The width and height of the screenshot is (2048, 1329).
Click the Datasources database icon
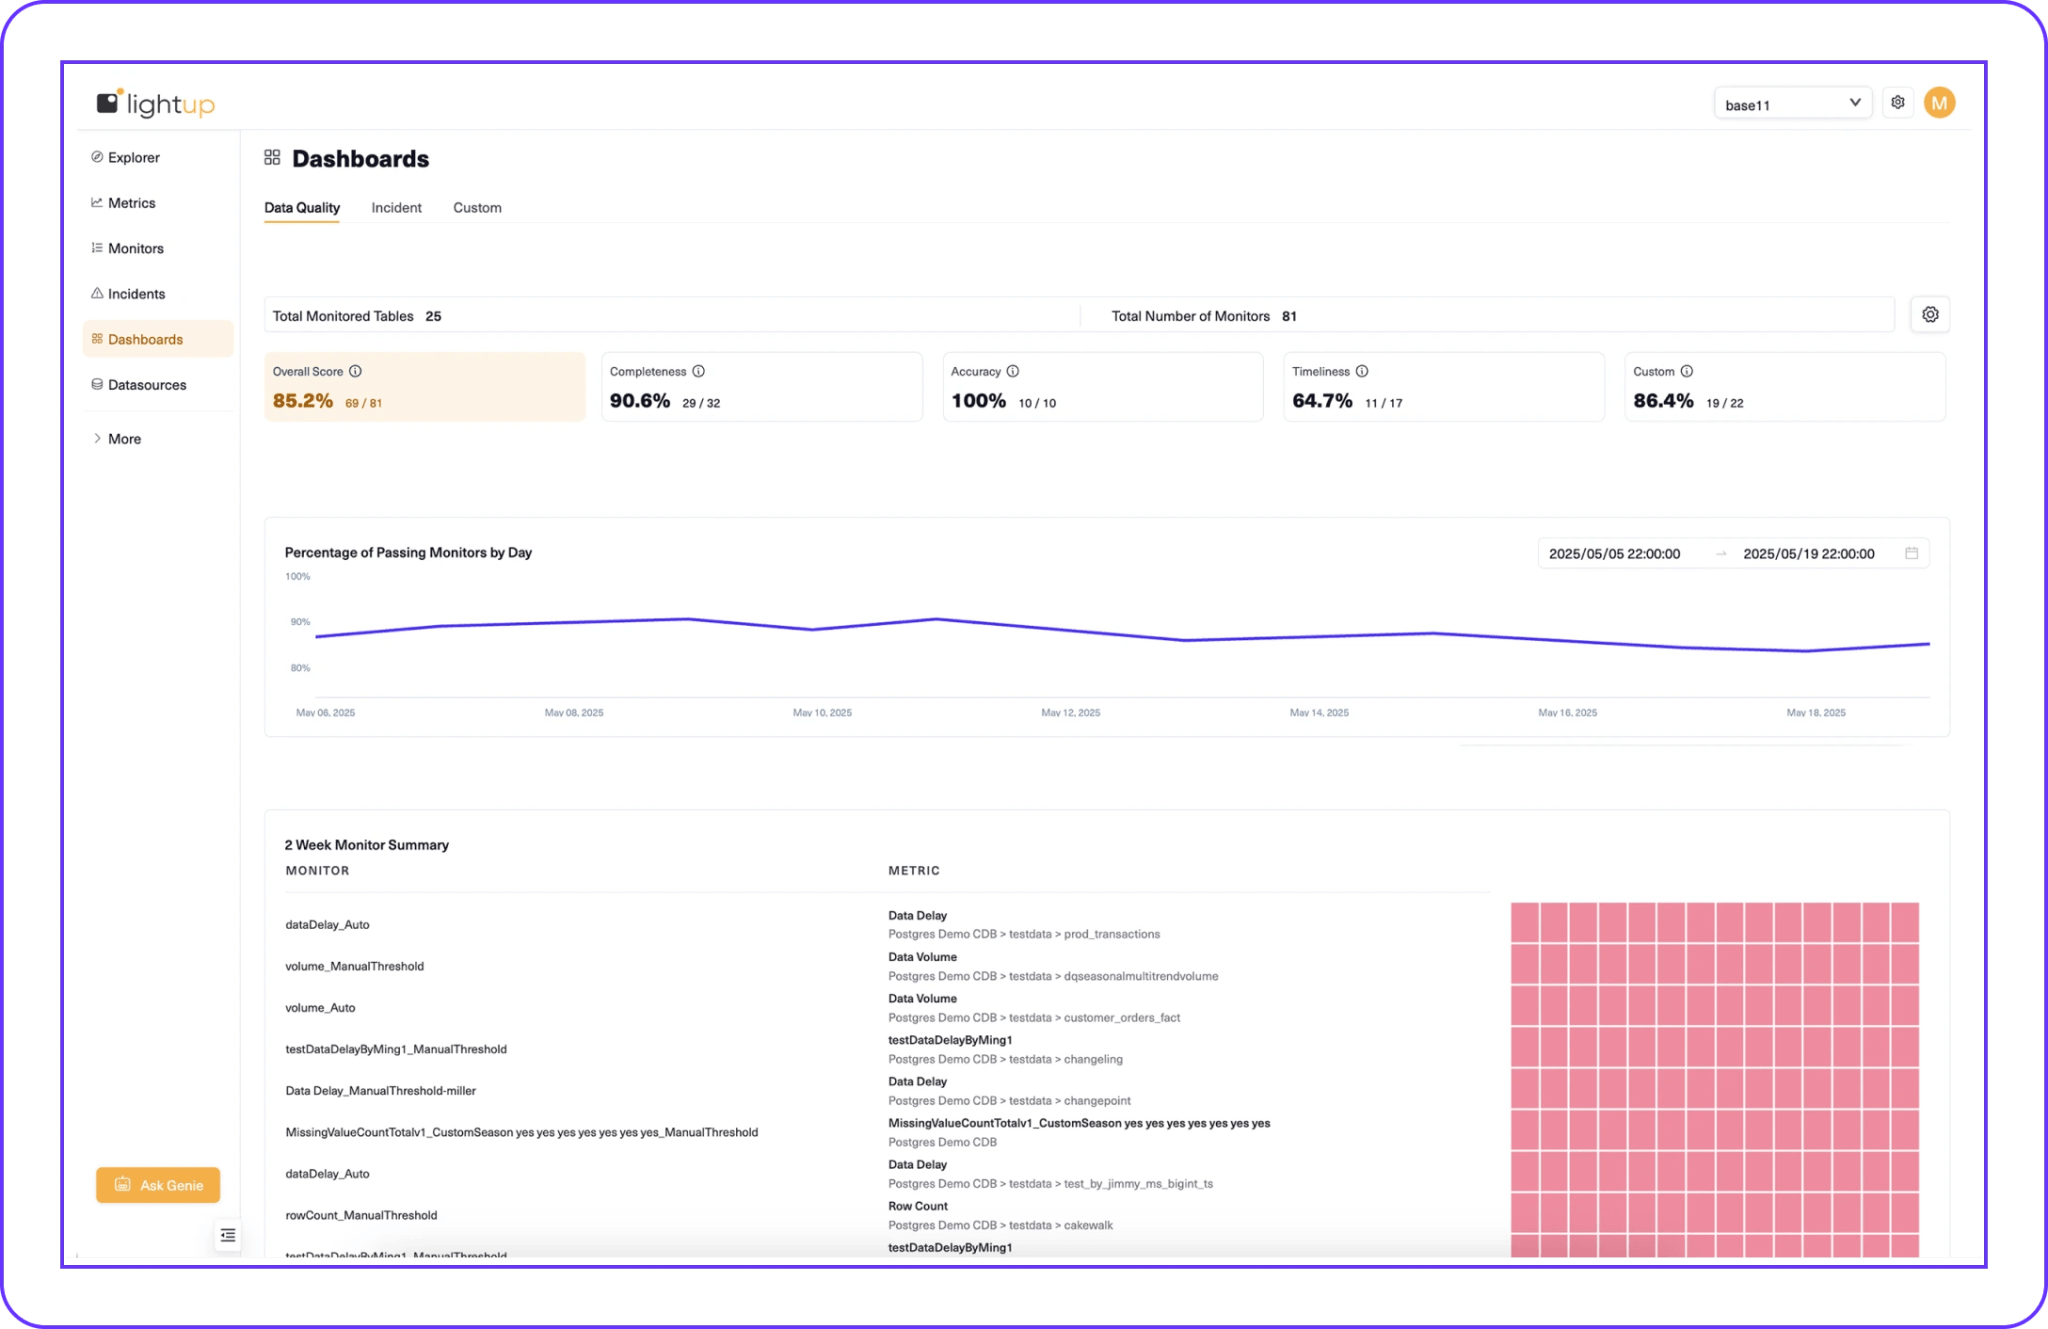click(x=96, y=384)
